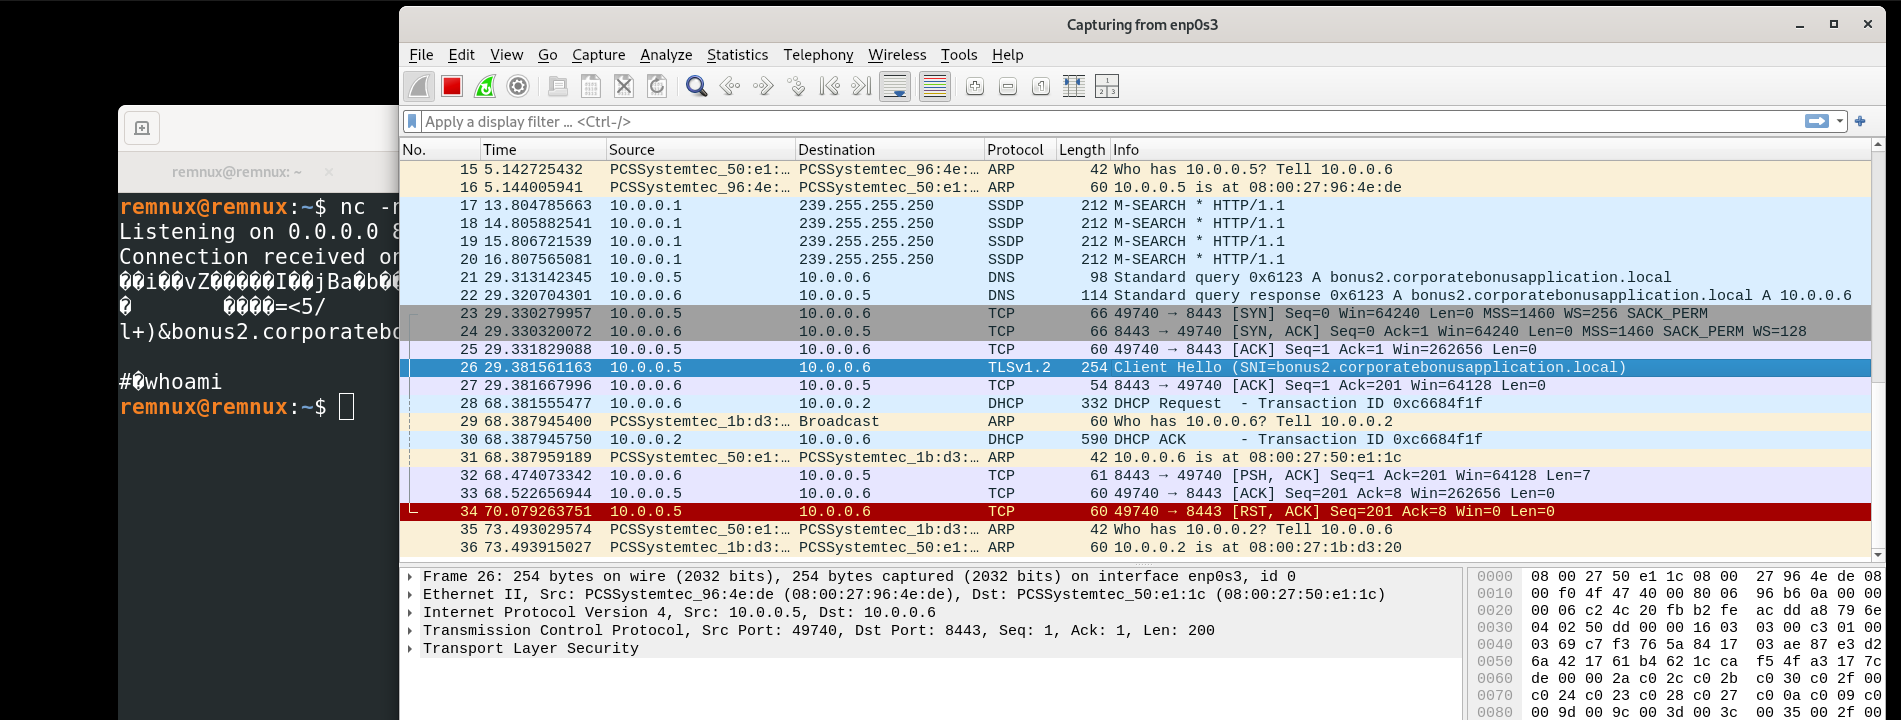This screenshot has height=720, width=1901.
Task: Expand the Transmission Control Protocol details
Action: 410,631
